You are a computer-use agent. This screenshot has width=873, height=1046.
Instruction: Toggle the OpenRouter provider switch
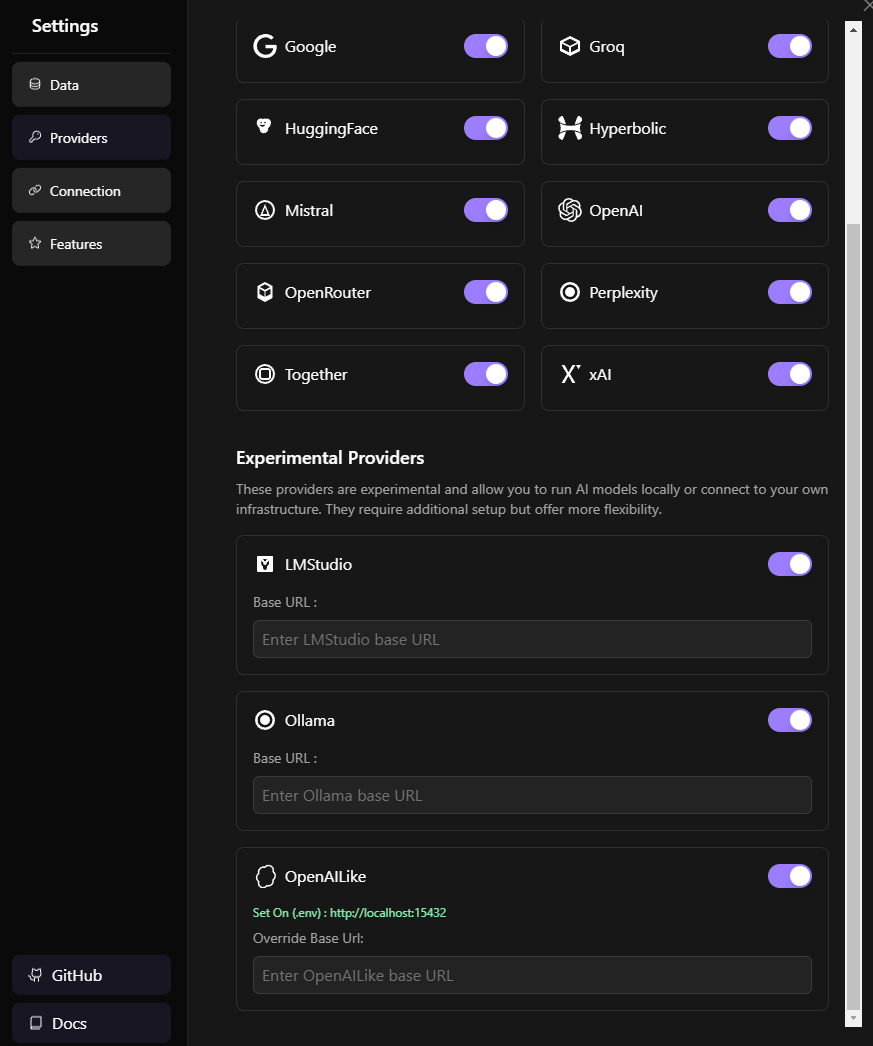coord(486,292)
